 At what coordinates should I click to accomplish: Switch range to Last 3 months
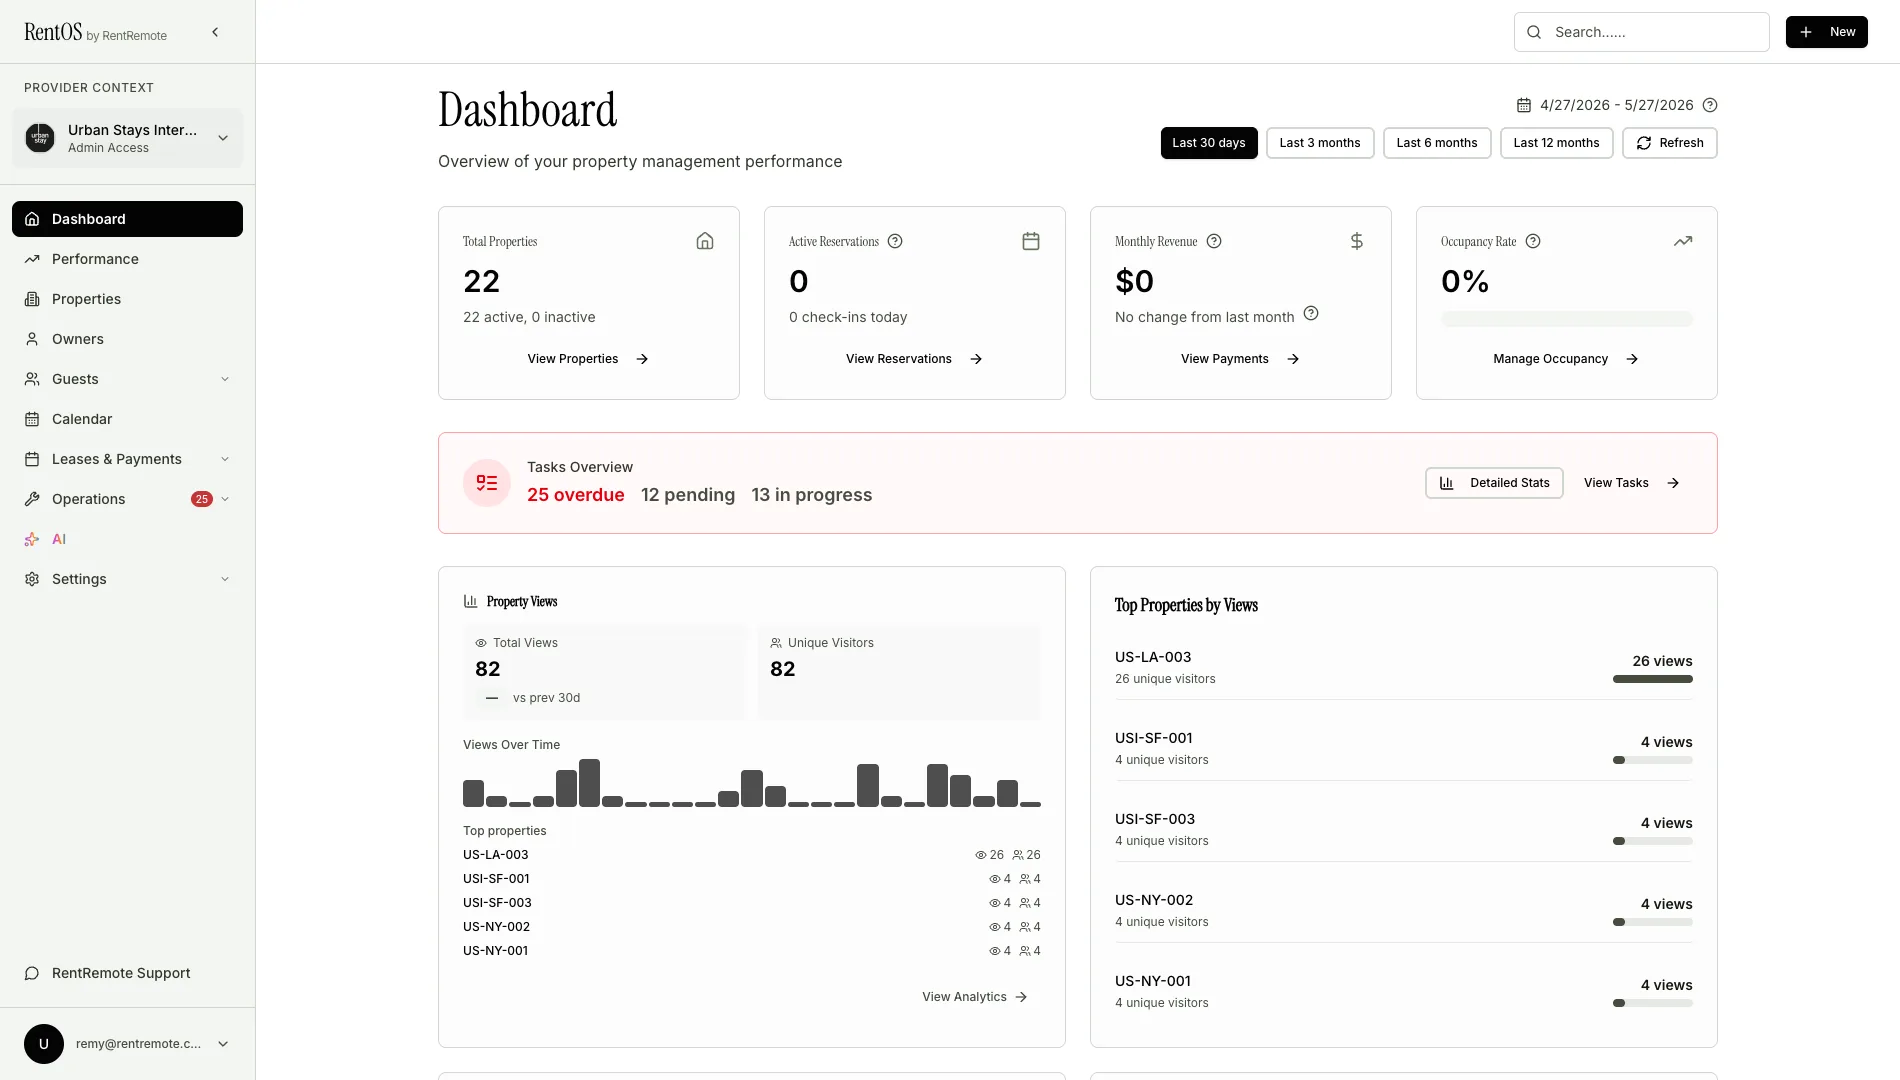[x=1320, y=143]
